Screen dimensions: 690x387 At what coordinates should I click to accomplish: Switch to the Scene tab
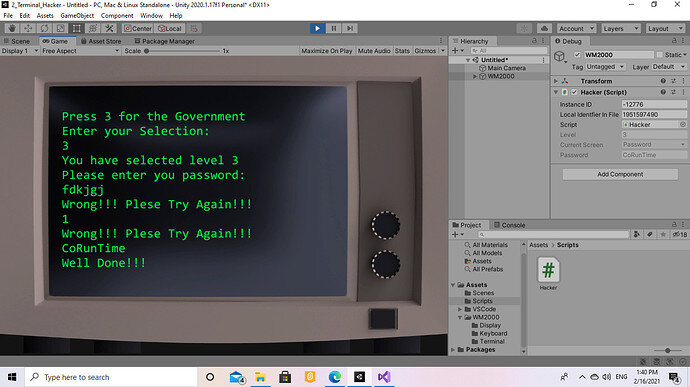coord(18,41)
